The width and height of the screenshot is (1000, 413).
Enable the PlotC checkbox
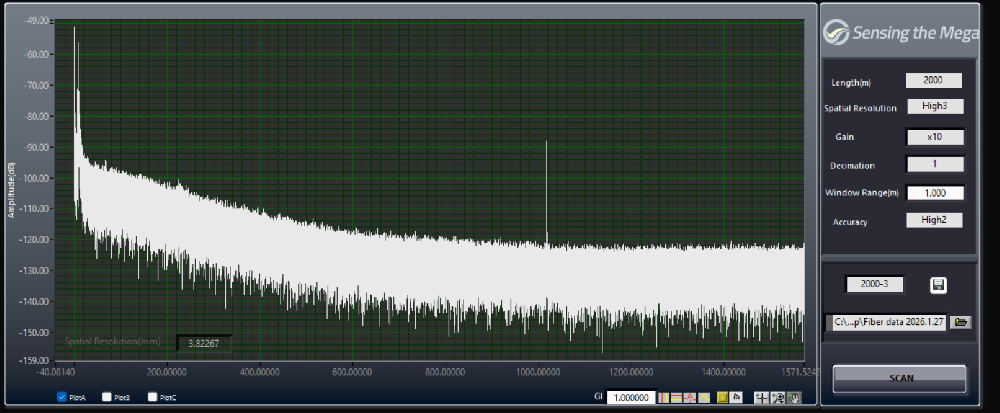tap(152, 397)
